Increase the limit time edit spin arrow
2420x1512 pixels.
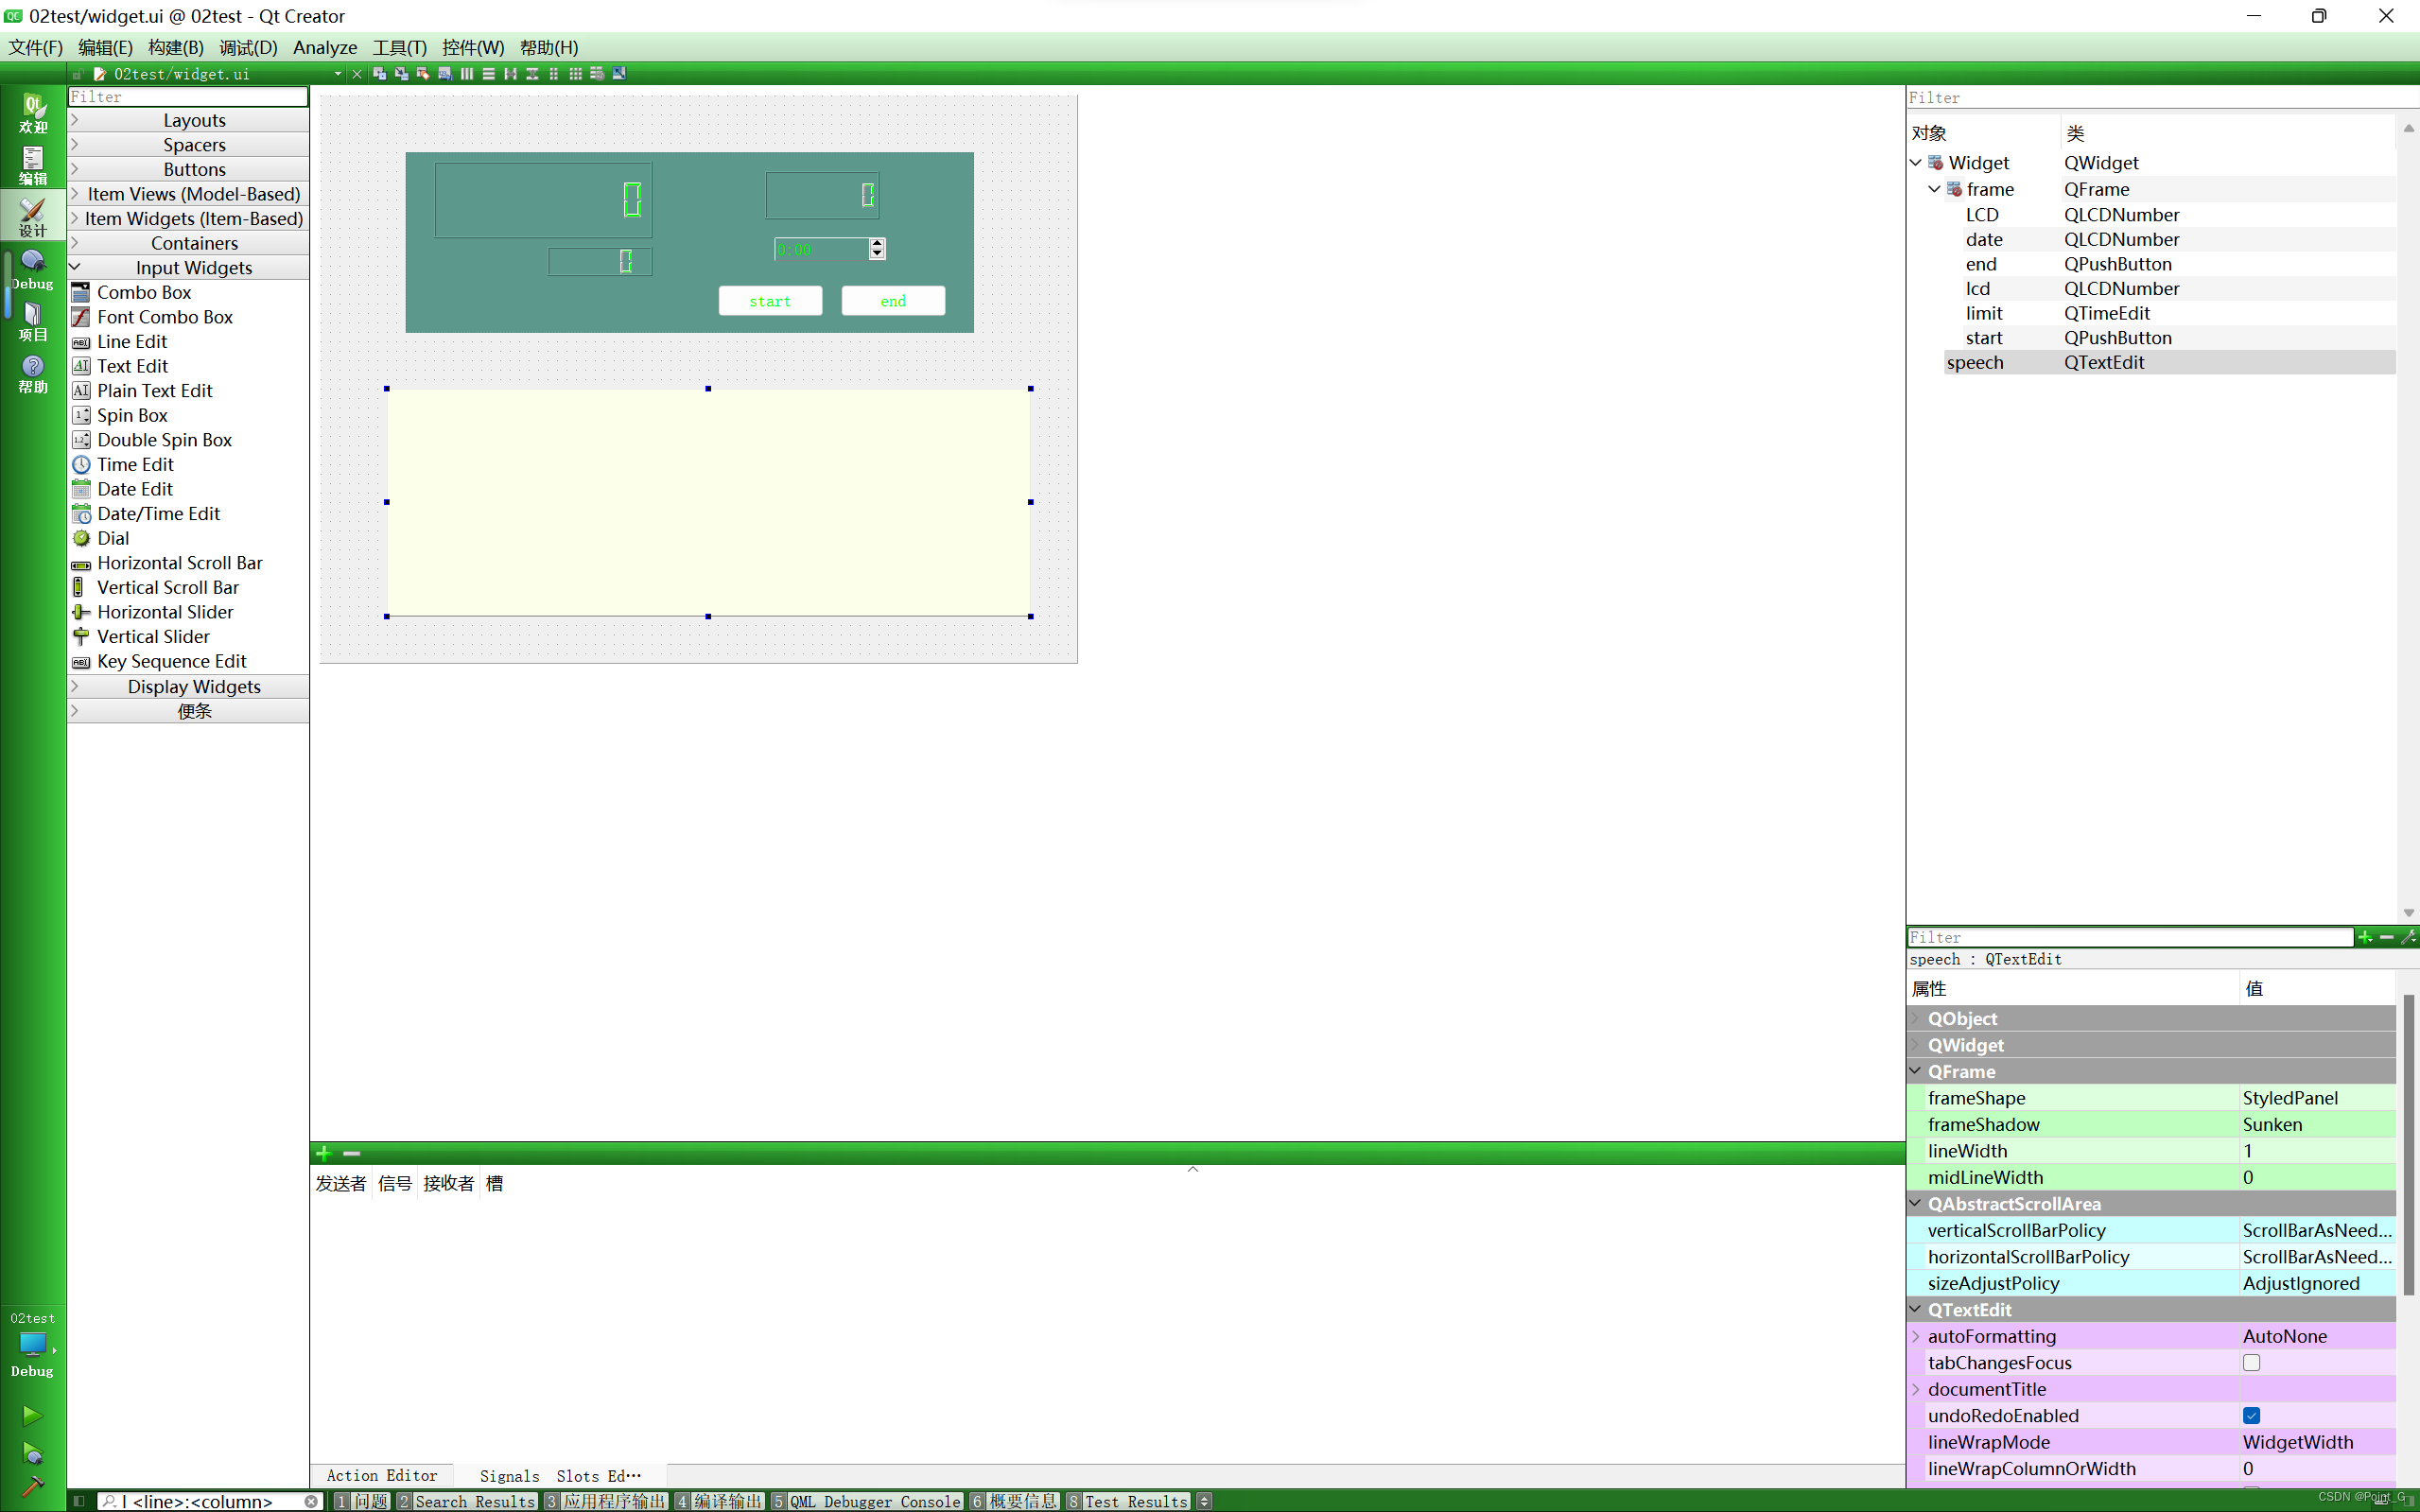tap(877, 243)
